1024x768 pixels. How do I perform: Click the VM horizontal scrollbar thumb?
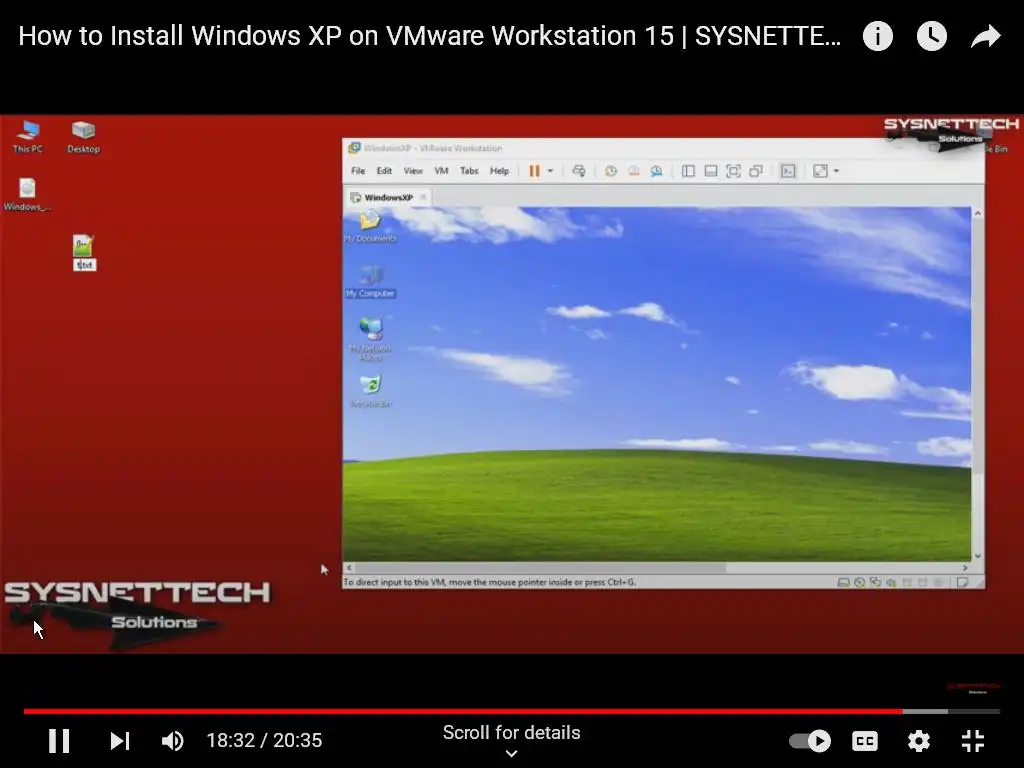click(541, 568)
